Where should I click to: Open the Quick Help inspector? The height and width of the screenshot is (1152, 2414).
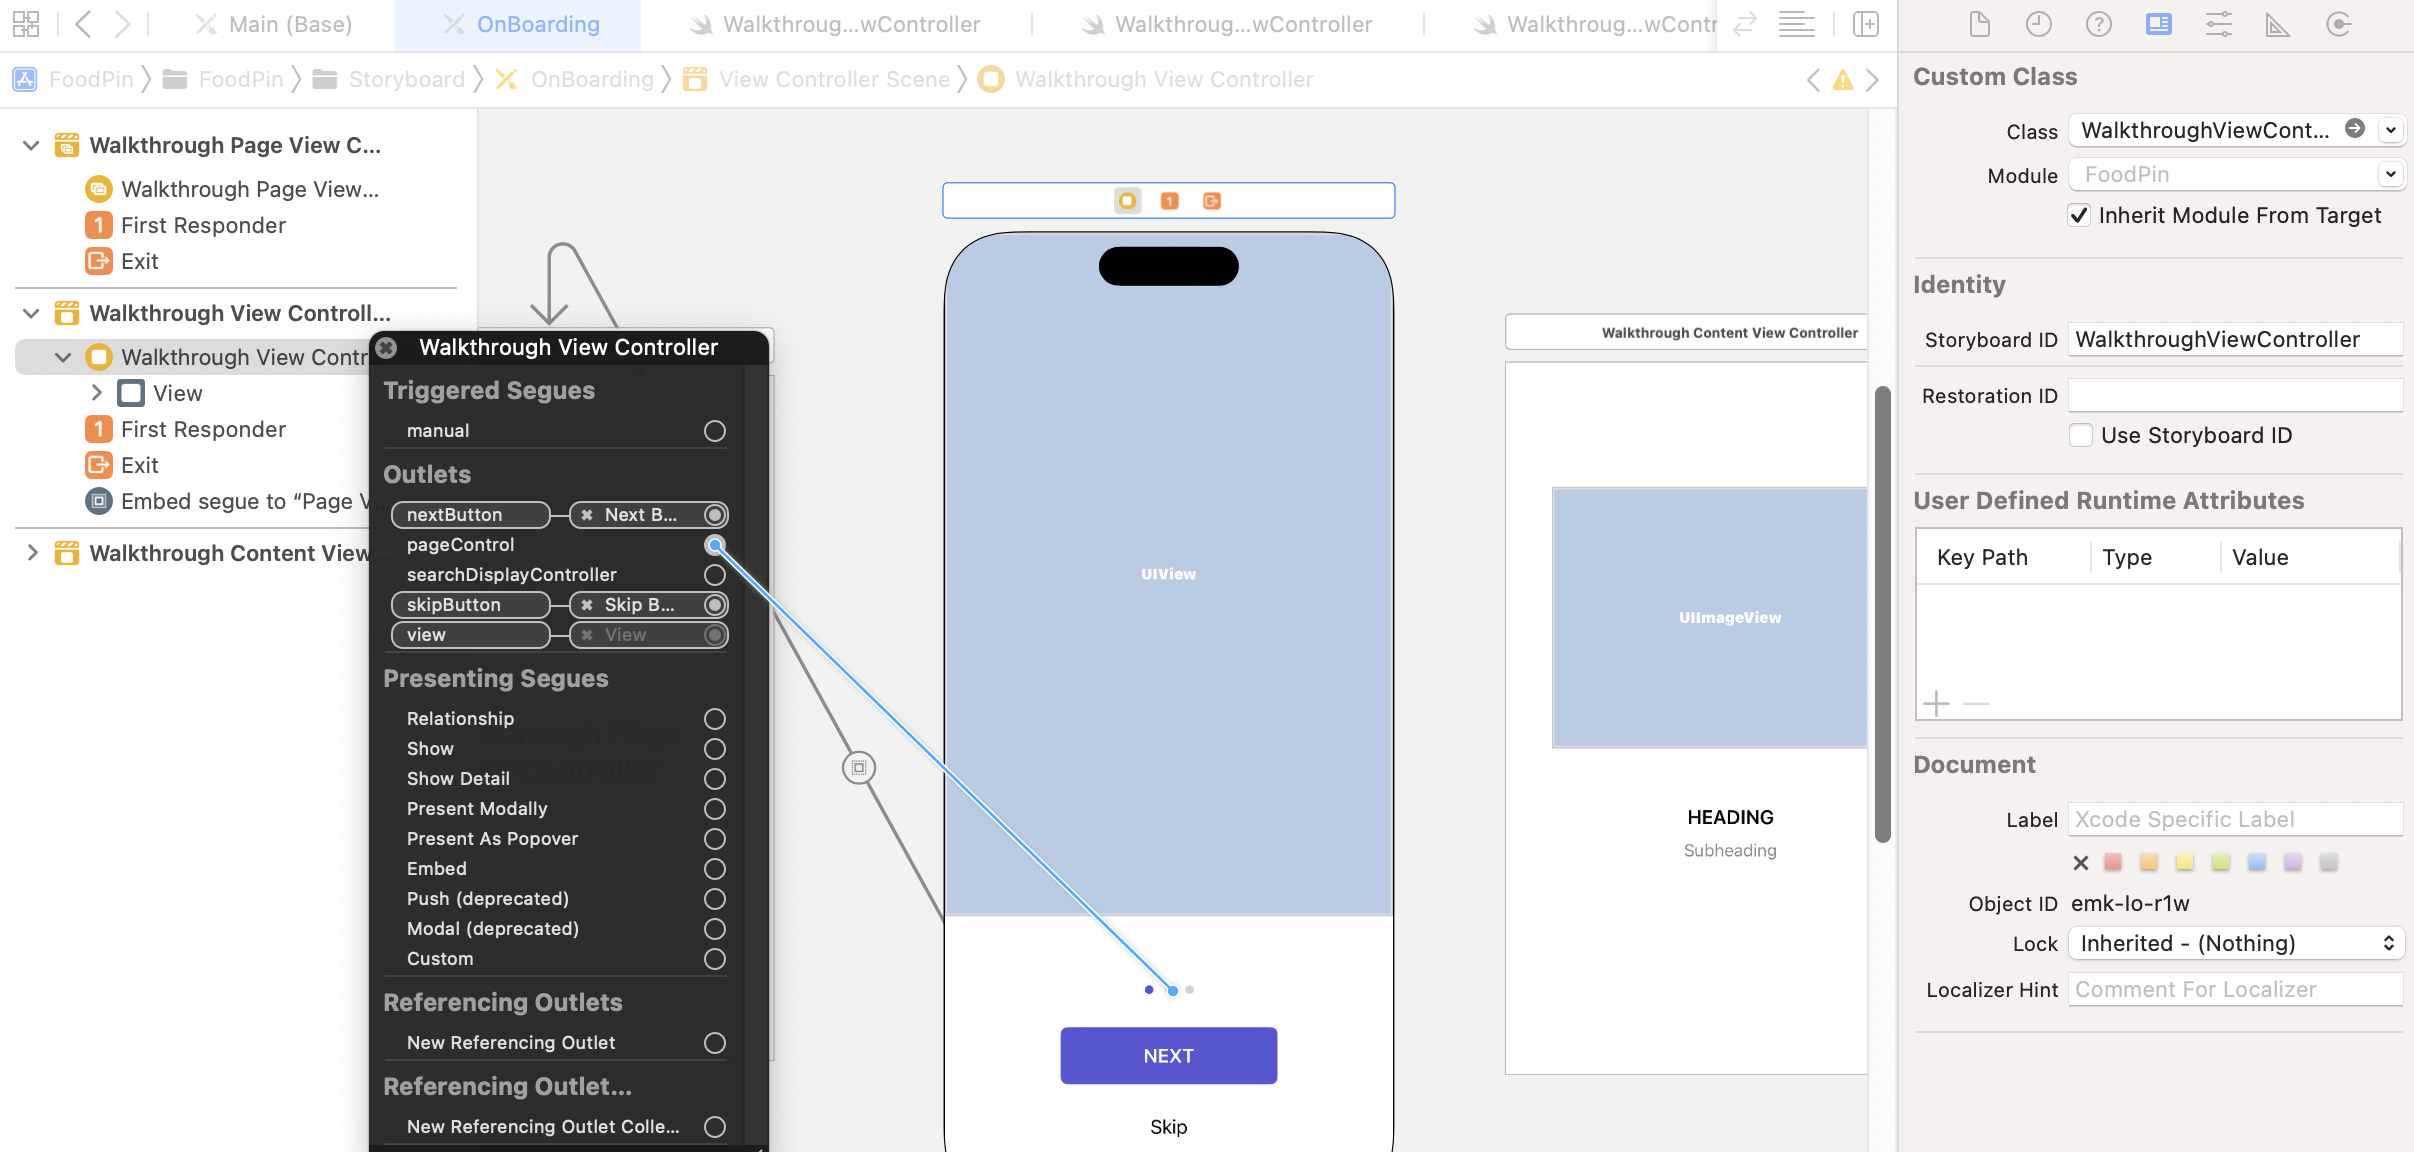tap(2099, 24)
